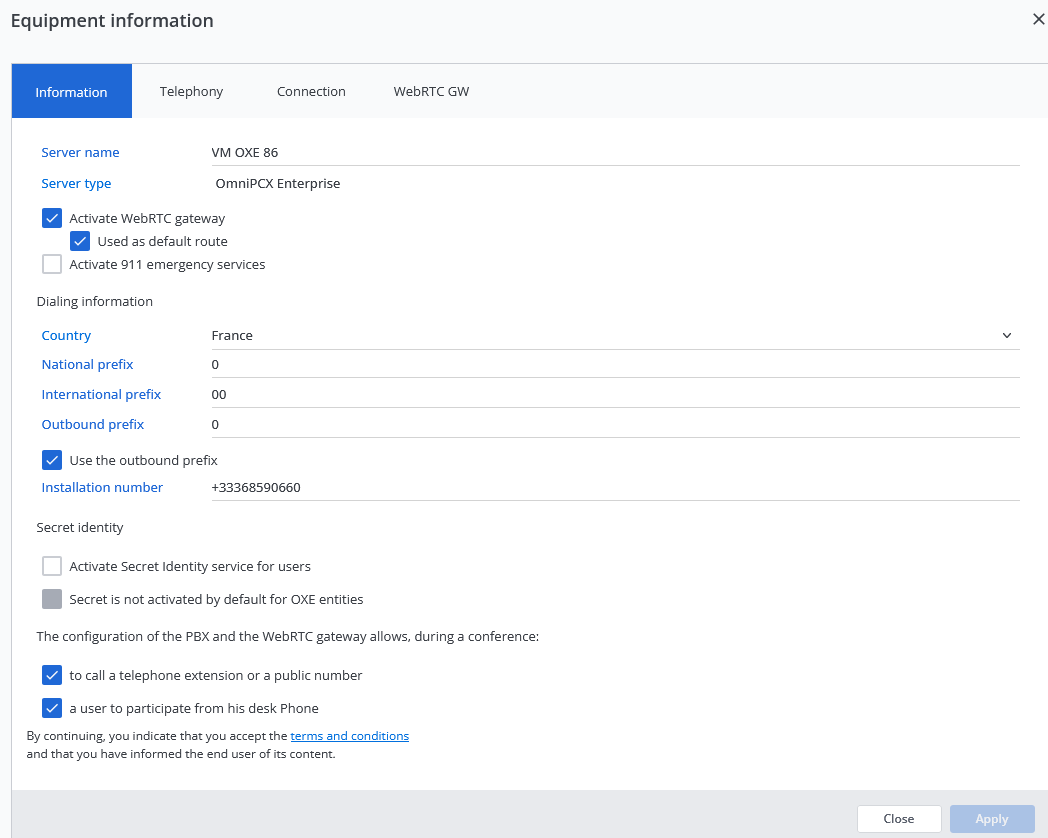1048x838 pixels.
Task: Click the Close button
Action: click(x=899, y=819)
